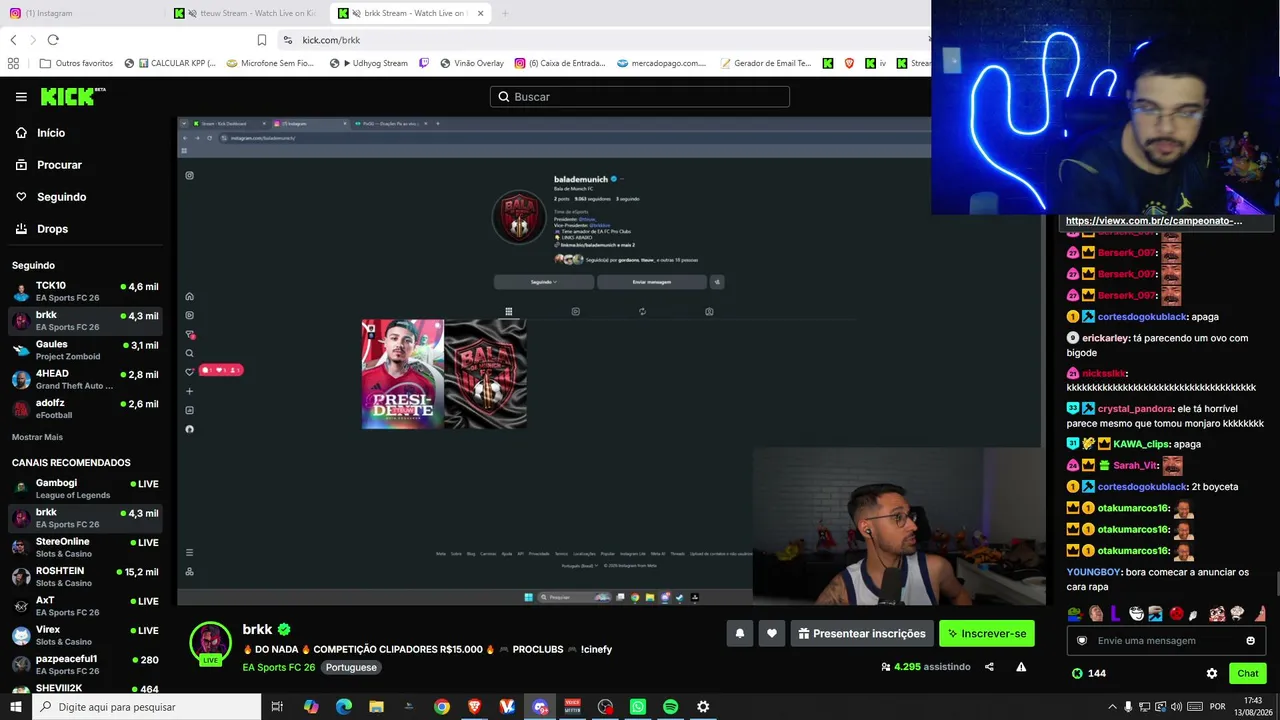Click the Envie uma mensagem chat input
The height and width of the screenshot is (720, 1280).
click(1166, 641)
